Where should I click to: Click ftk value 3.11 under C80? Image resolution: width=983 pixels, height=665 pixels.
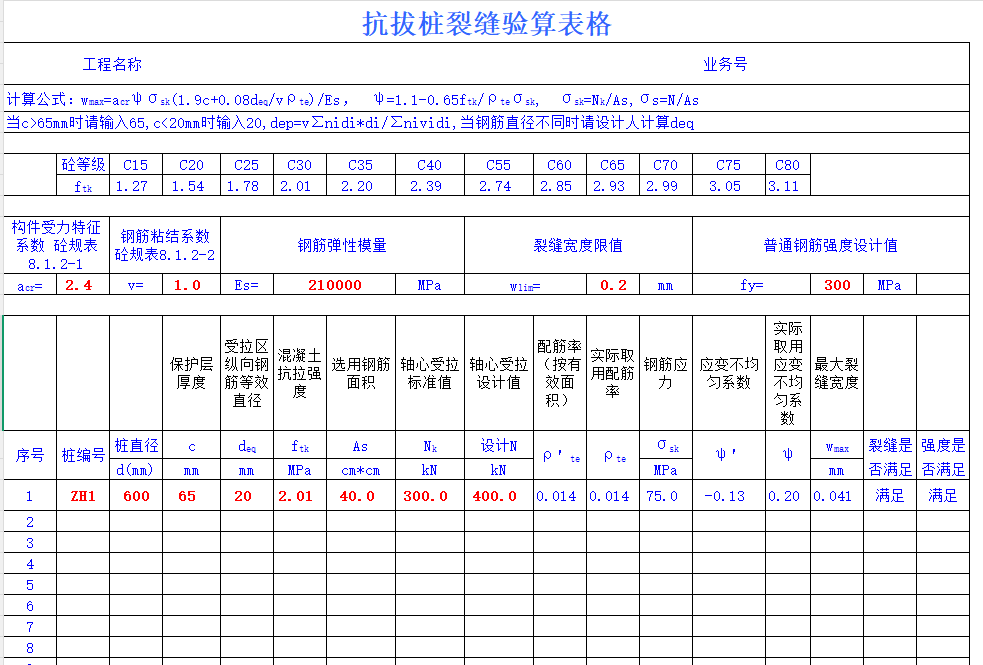(x=787, y=186)
